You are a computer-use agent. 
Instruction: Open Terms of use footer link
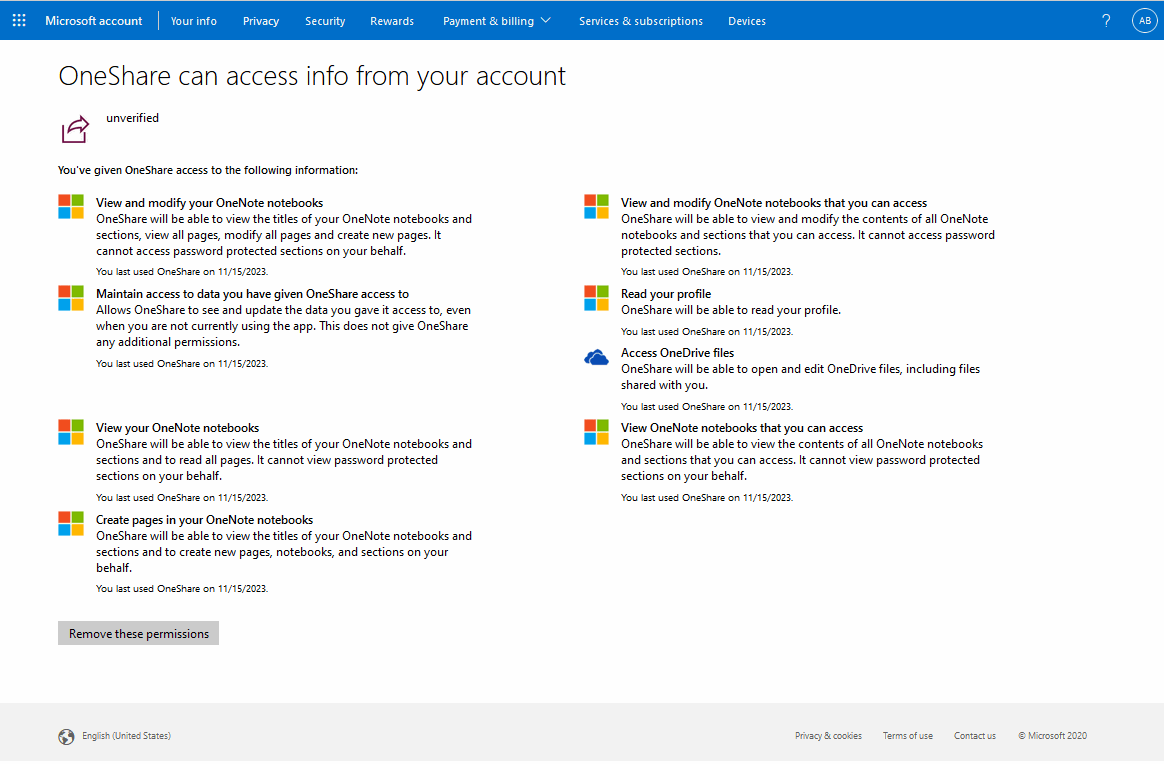908,737
